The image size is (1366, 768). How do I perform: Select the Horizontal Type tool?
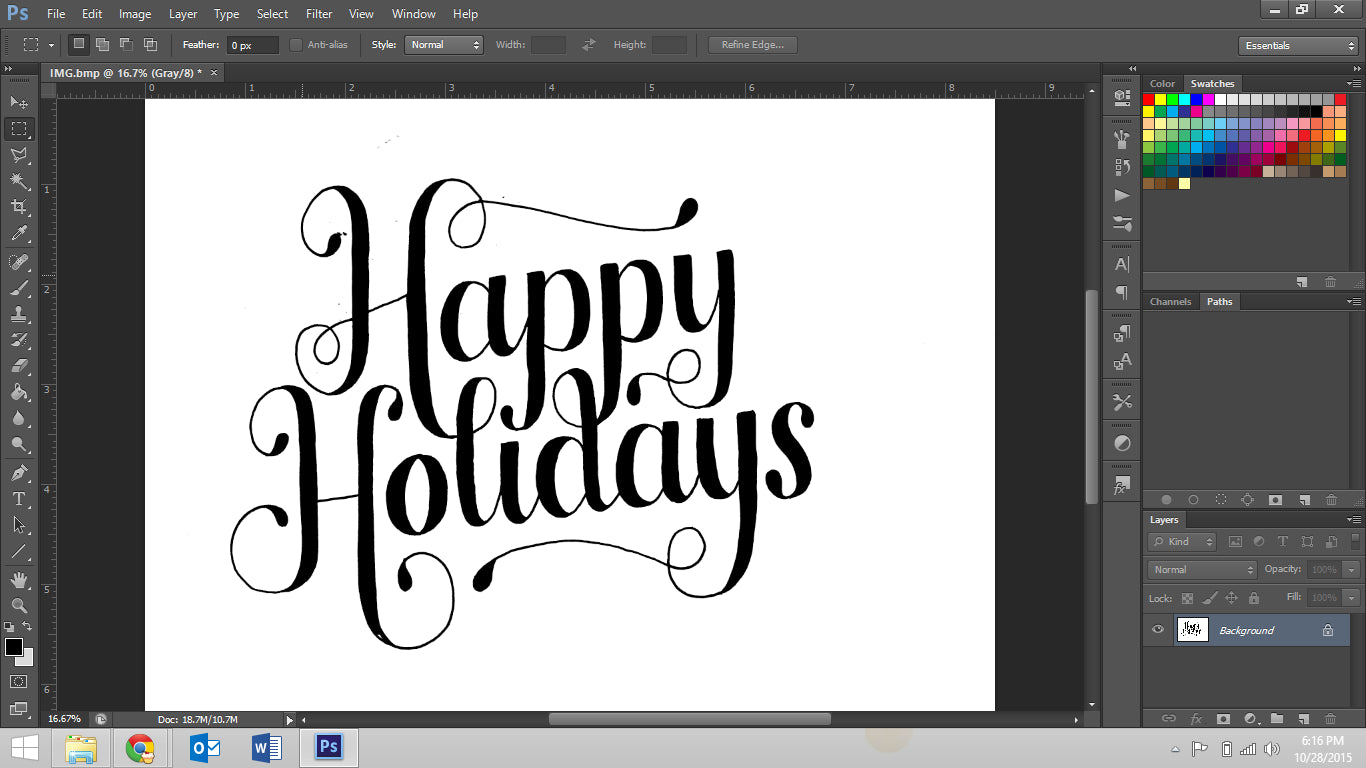click(19, 499)
